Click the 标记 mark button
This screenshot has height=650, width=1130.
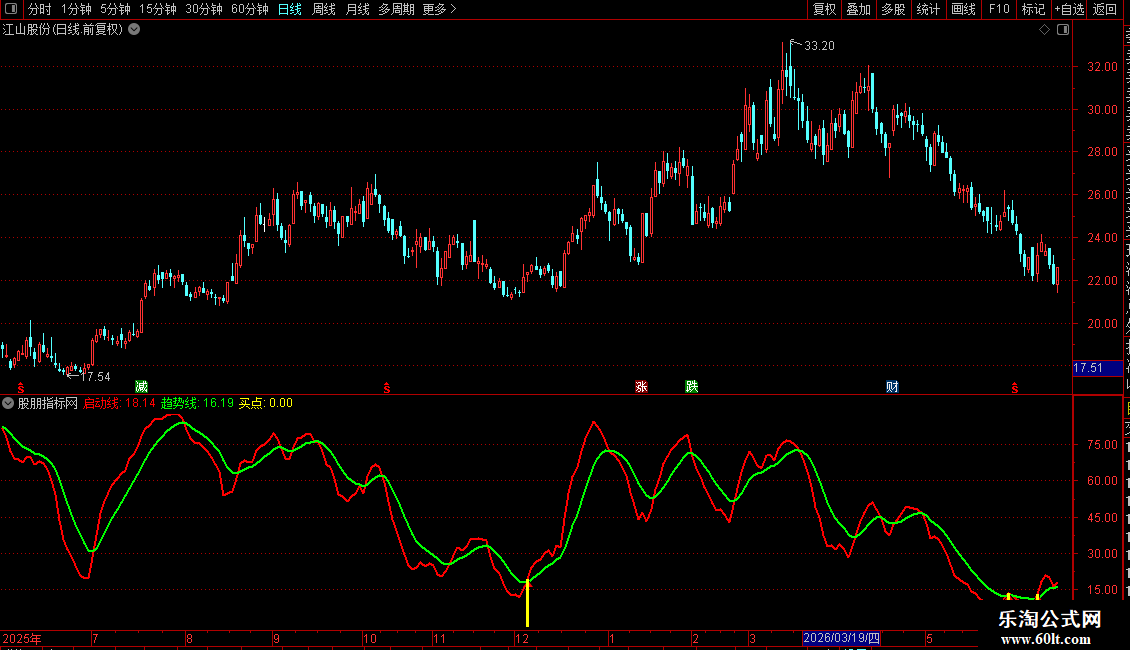[1033, 9]
